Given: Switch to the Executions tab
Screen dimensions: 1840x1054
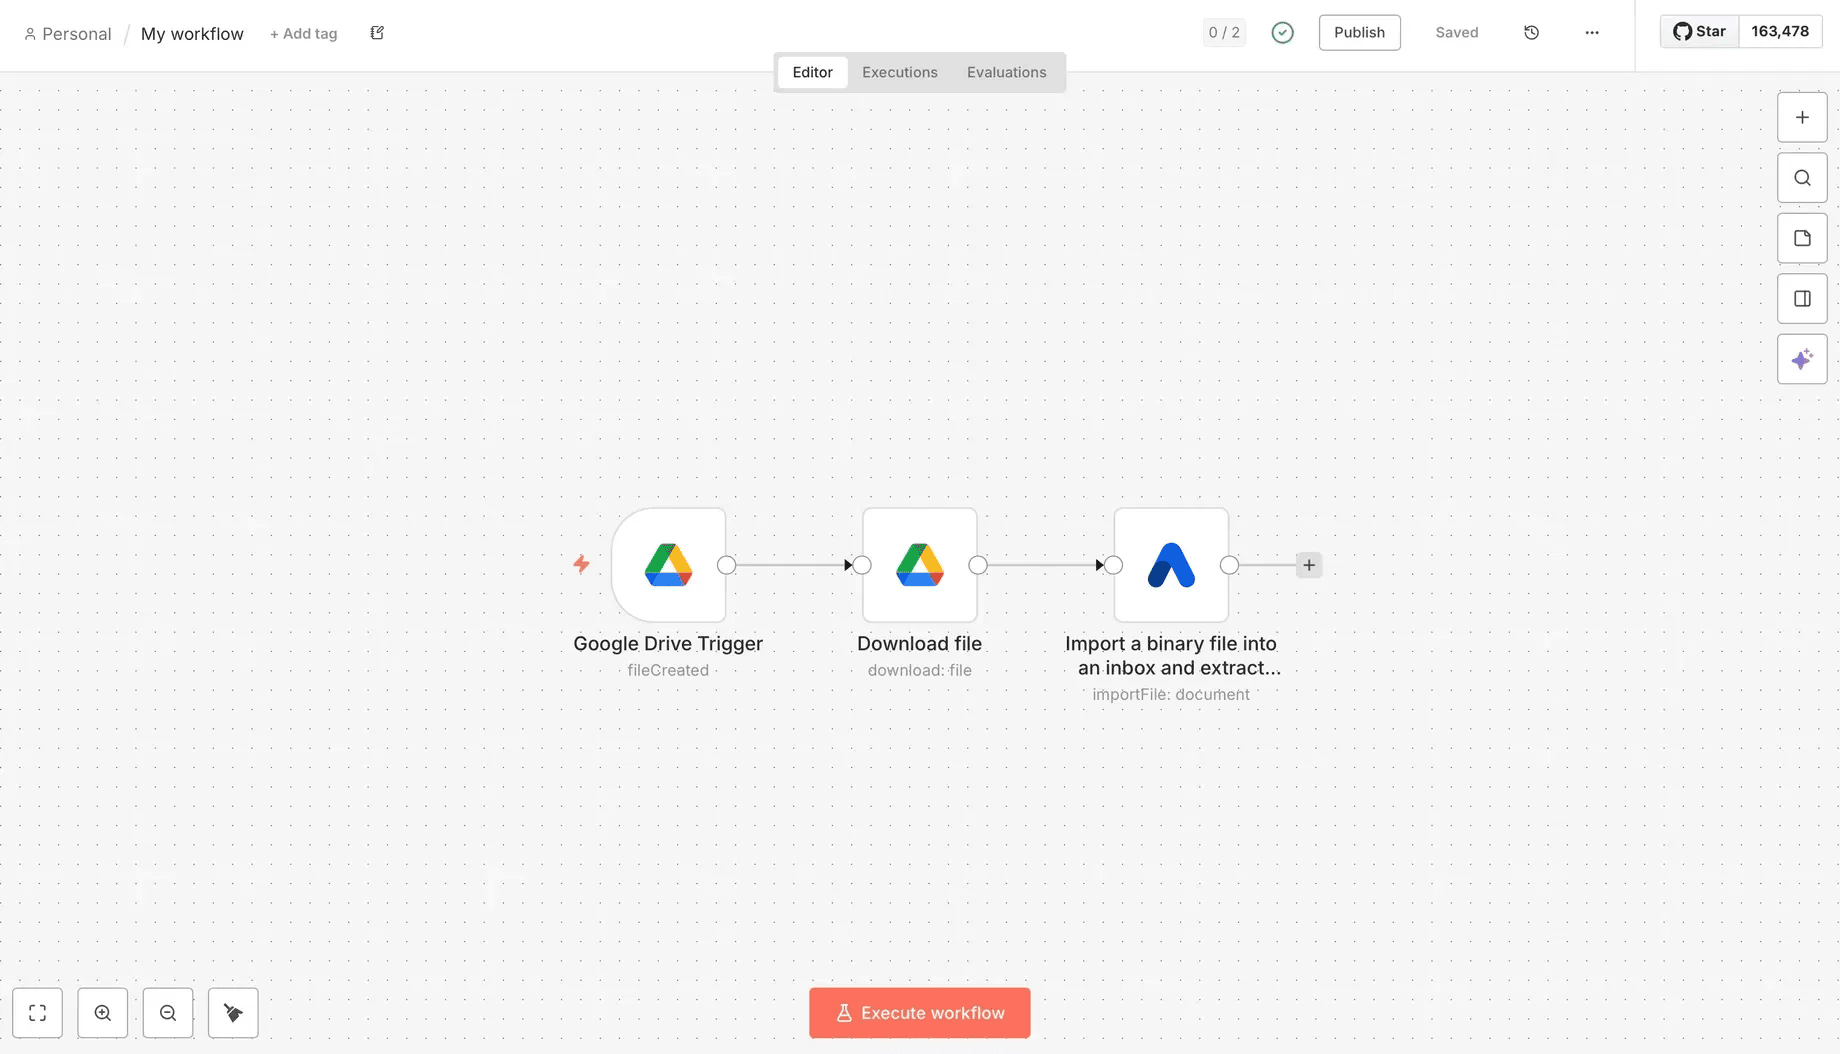Looking at the screenshot, I should pyautogui.click(x=899, y=72).
